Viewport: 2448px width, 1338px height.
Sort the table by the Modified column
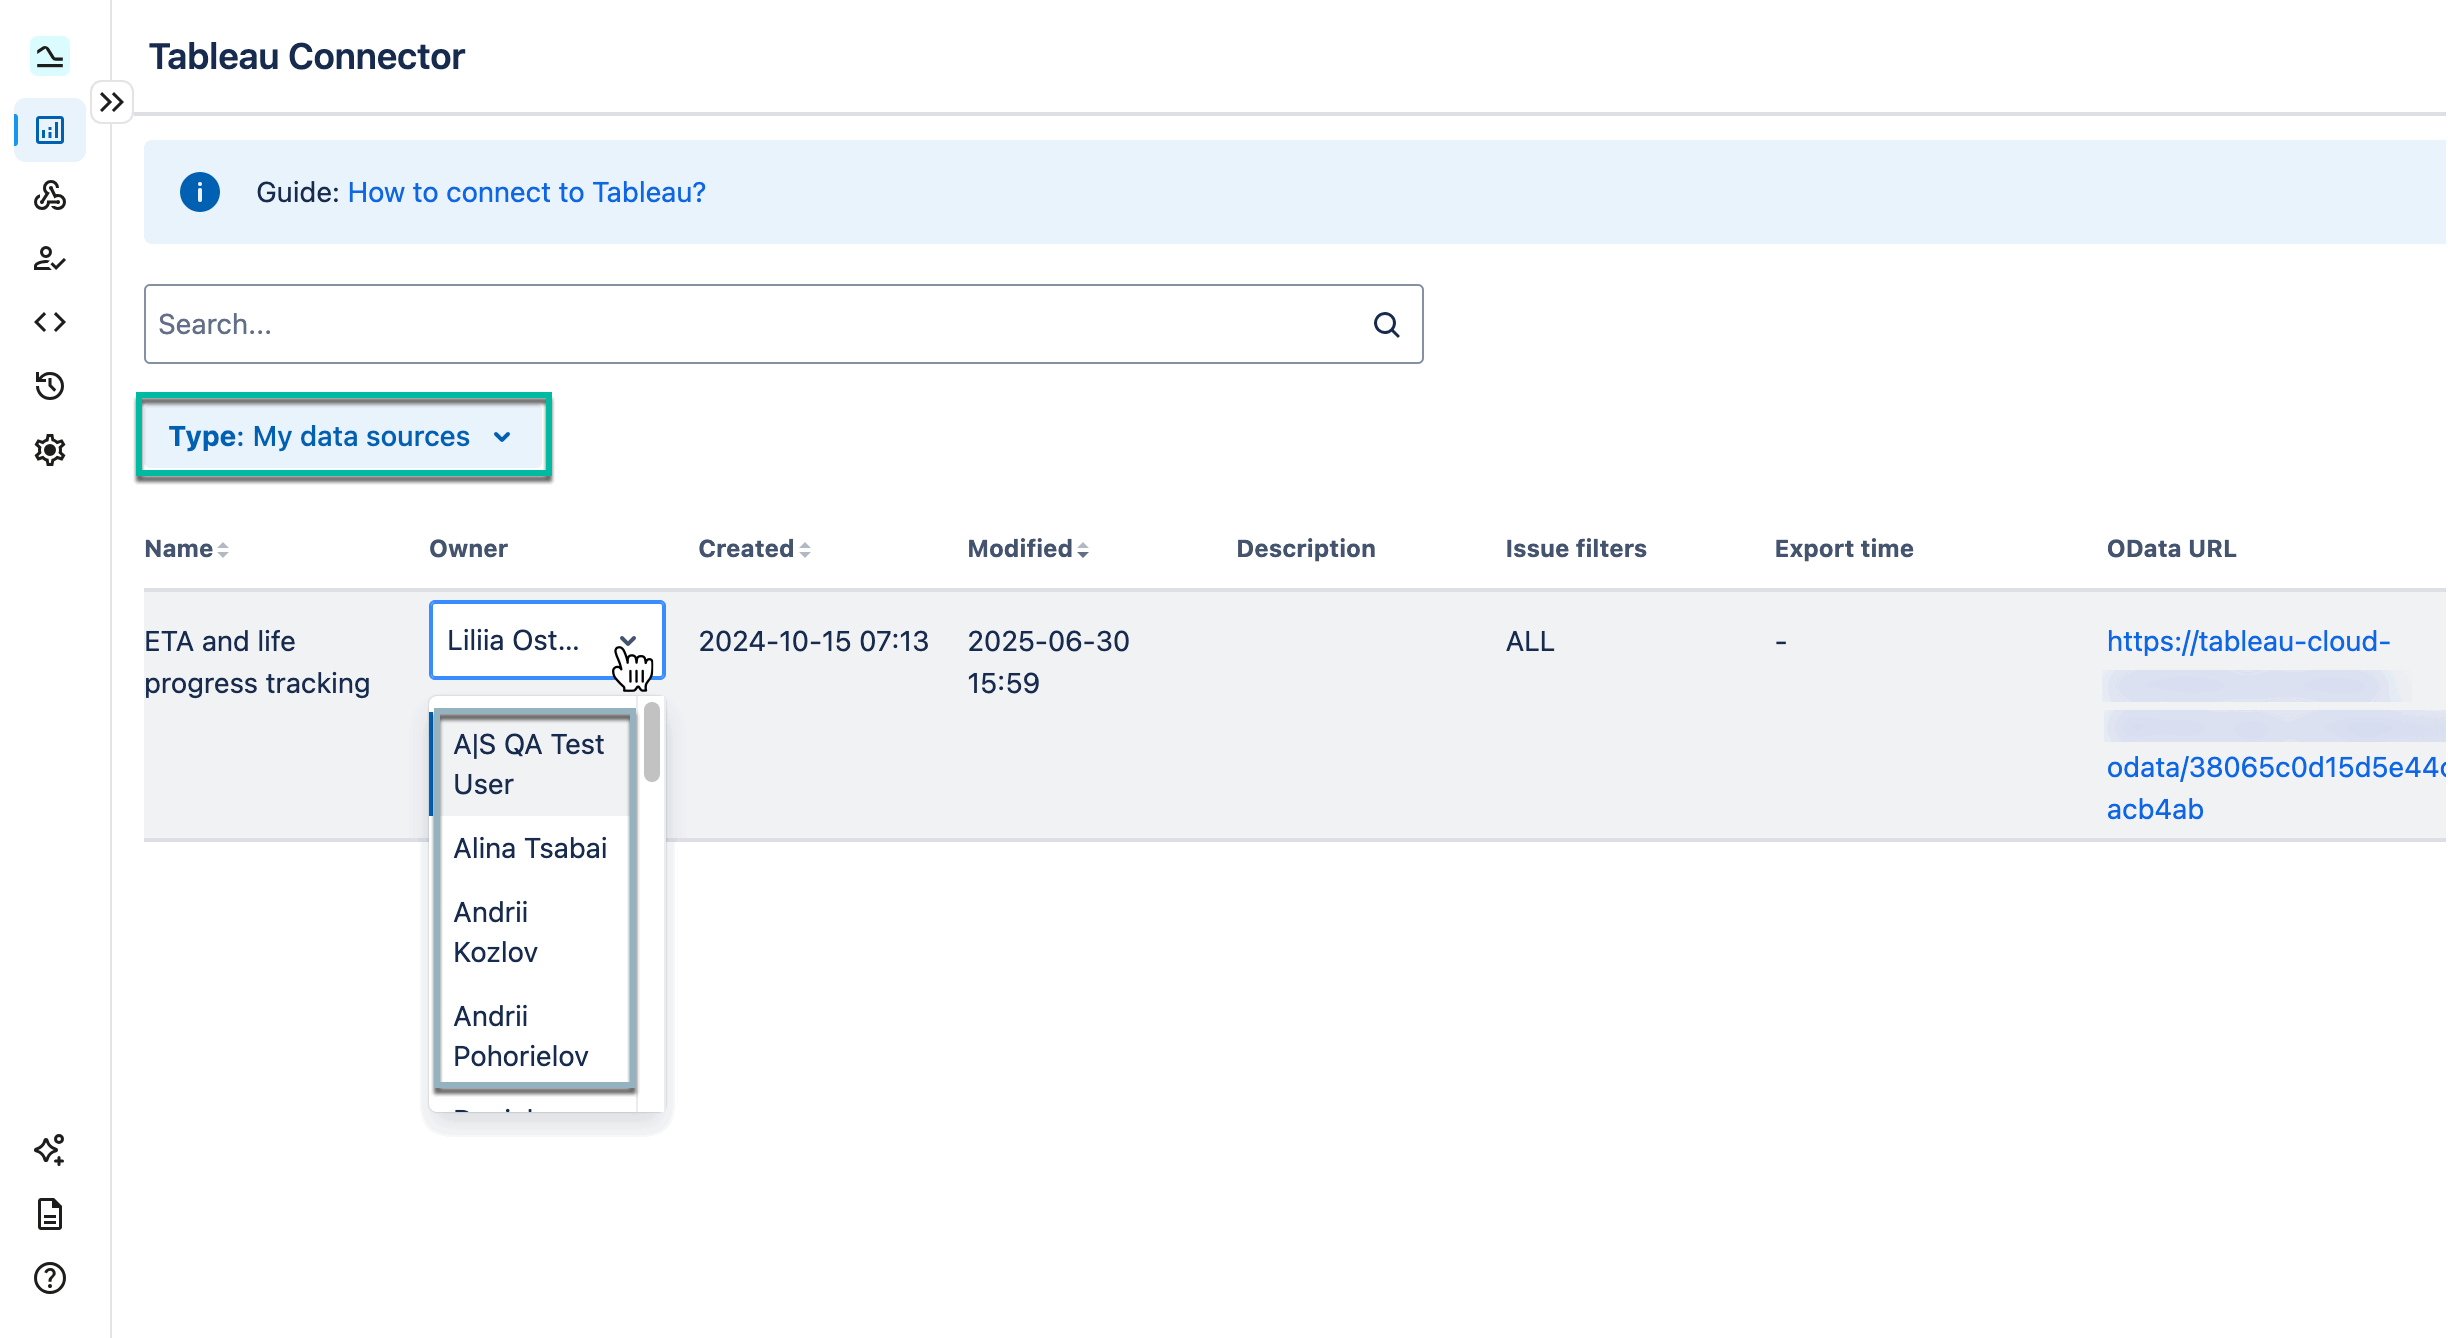pyautogui.click(x=1027, y=548)
